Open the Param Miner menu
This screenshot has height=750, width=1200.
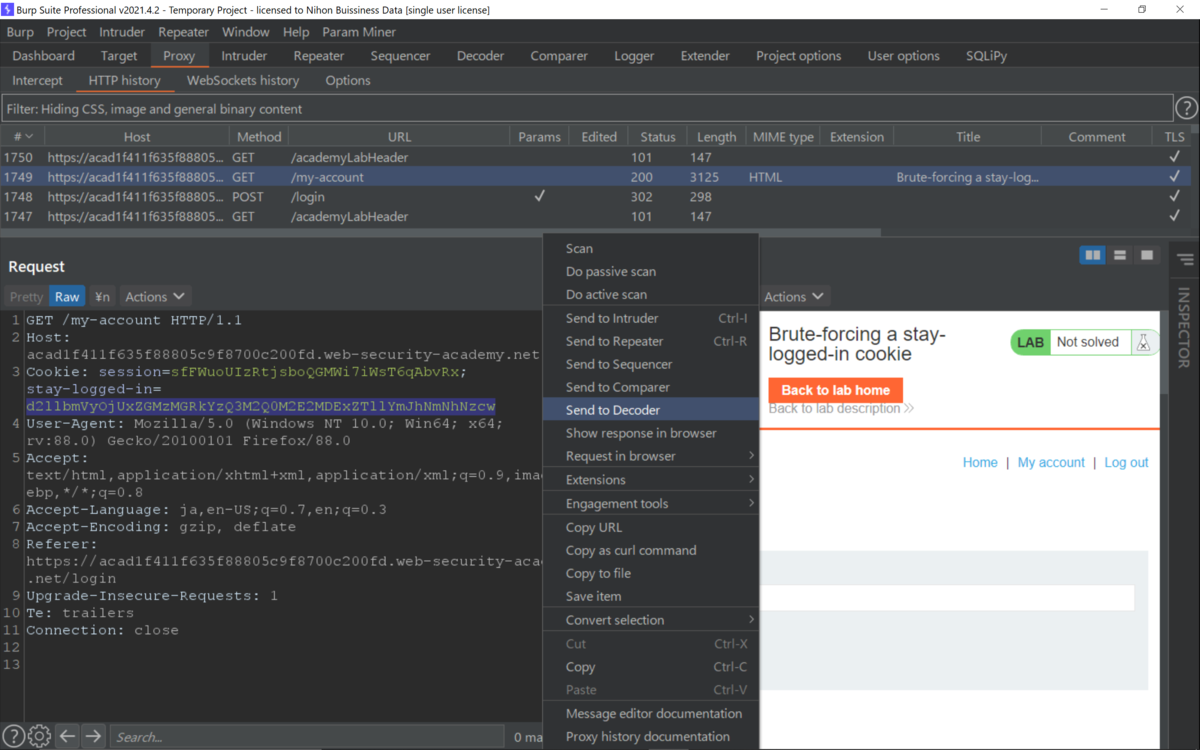point(359,32)
